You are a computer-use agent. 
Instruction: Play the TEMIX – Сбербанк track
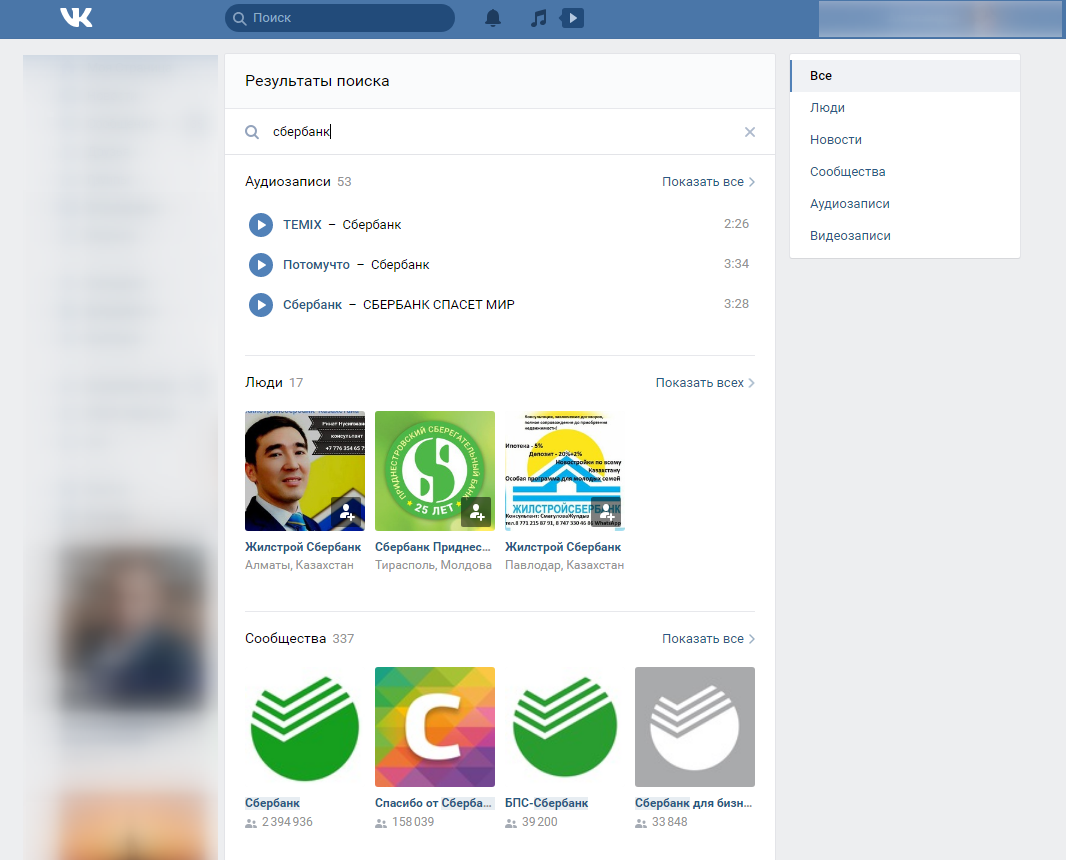pyautogui.click(x=260, y=225)
